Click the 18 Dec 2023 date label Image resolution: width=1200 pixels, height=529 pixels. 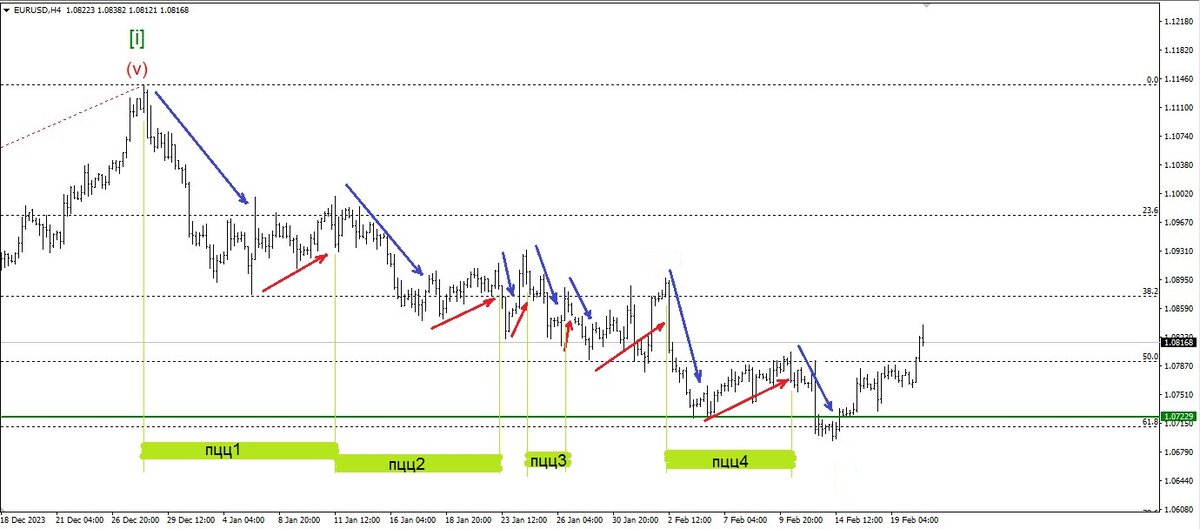click(25, 520)
